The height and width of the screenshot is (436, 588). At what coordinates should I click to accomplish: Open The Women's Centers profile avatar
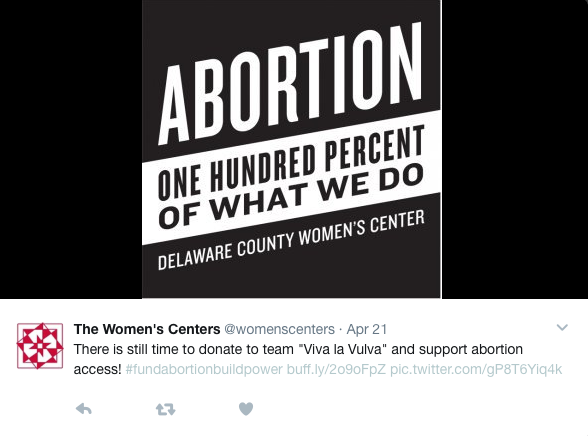pos(40,345)
